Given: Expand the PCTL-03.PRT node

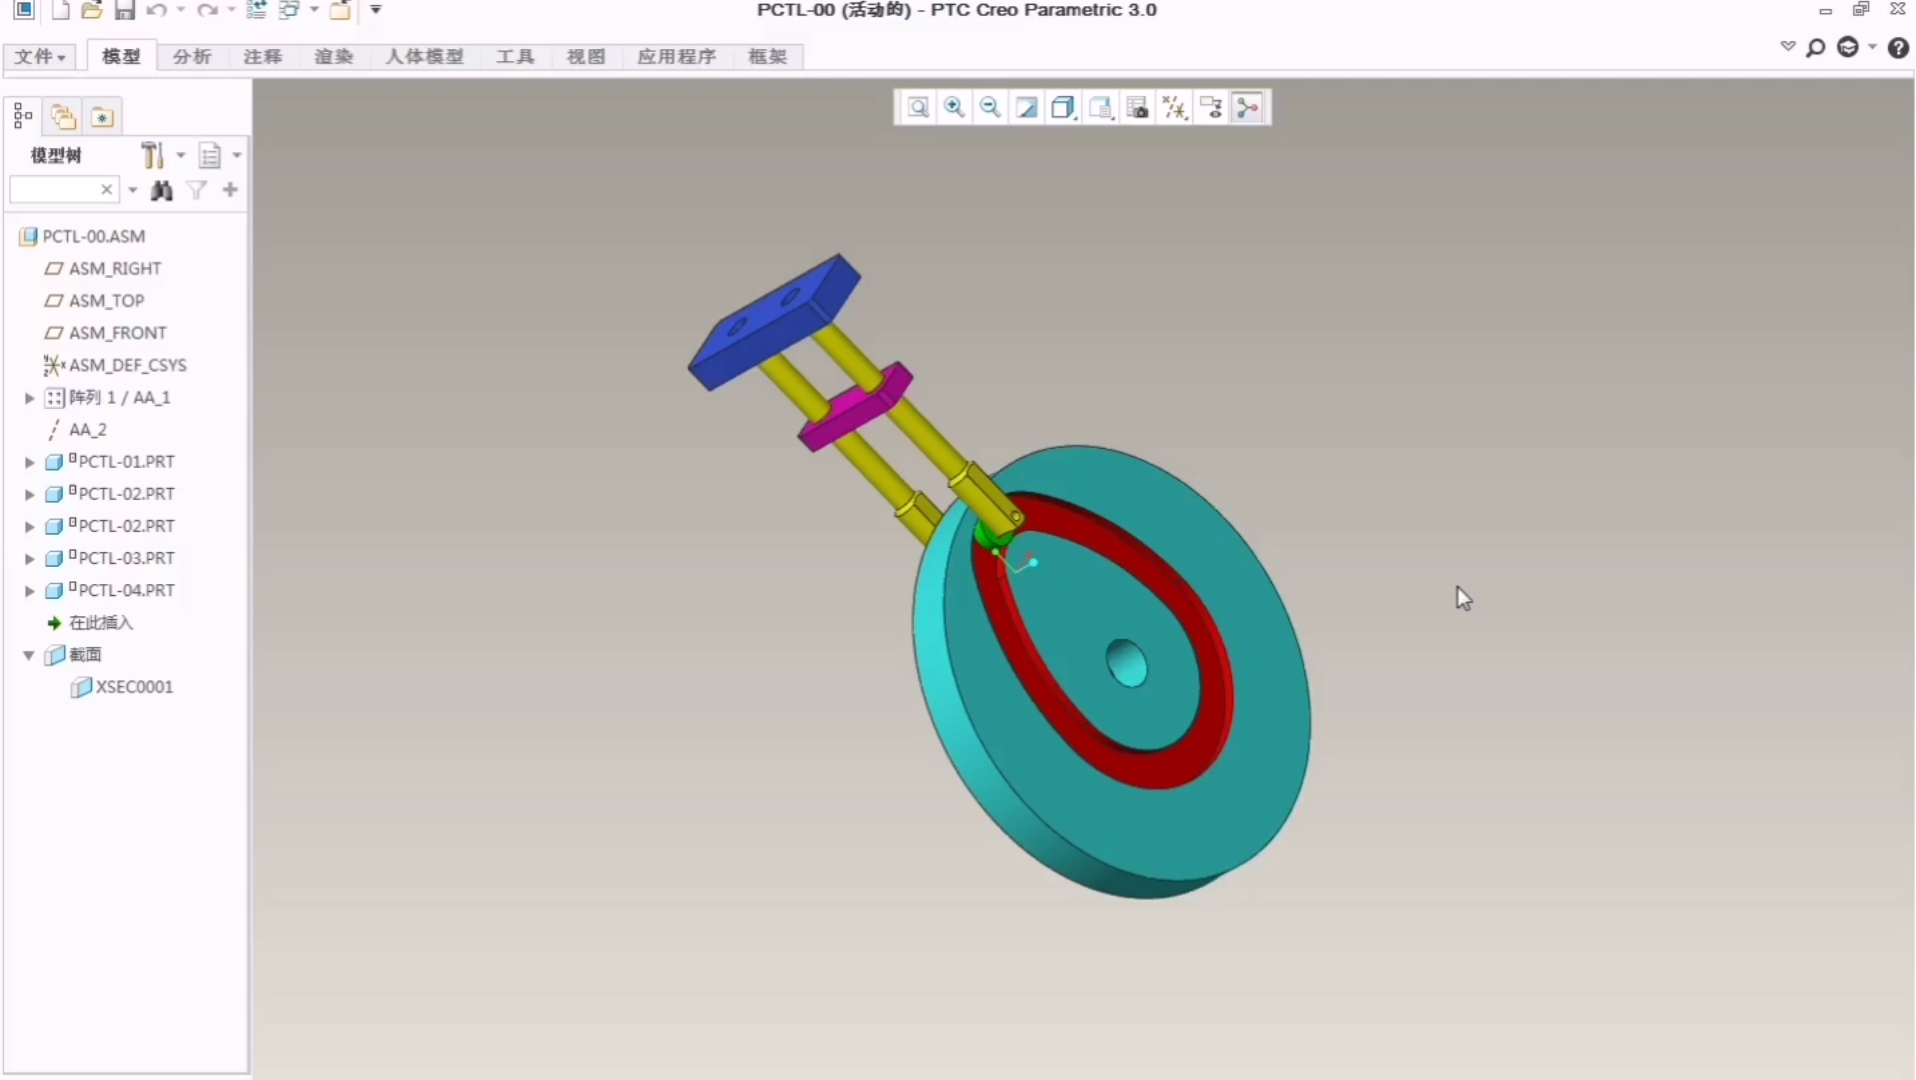Looking at the screenshot, I should 30,558.
